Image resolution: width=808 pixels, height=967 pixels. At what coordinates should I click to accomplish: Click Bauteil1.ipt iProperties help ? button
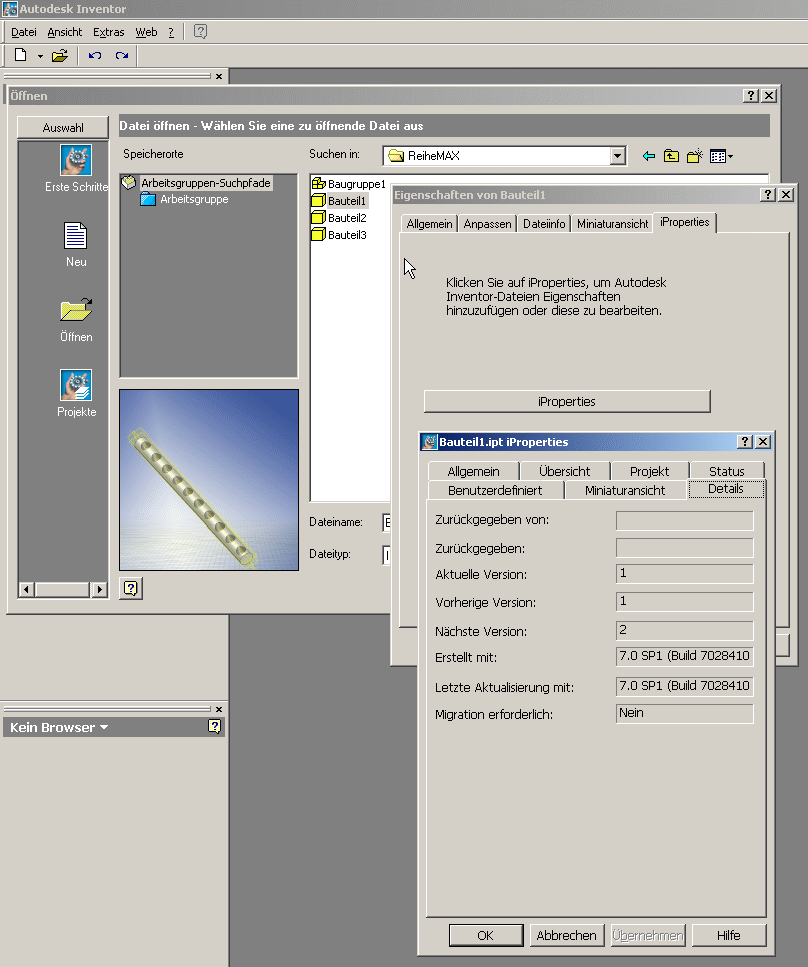pyautogui.click(x=744, y=442)
